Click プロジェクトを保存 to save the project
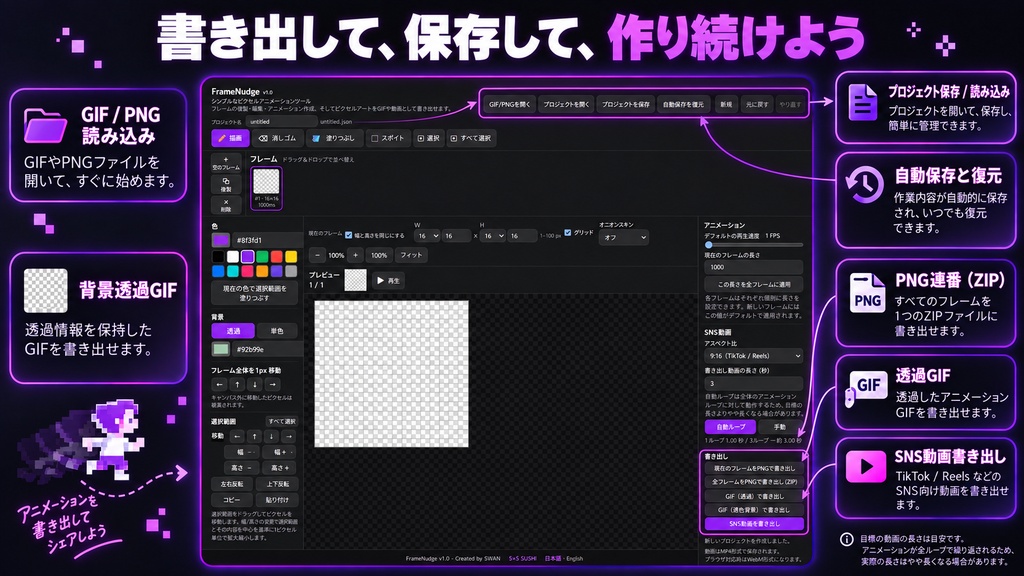1024x576 pixels. pos(626,104)
